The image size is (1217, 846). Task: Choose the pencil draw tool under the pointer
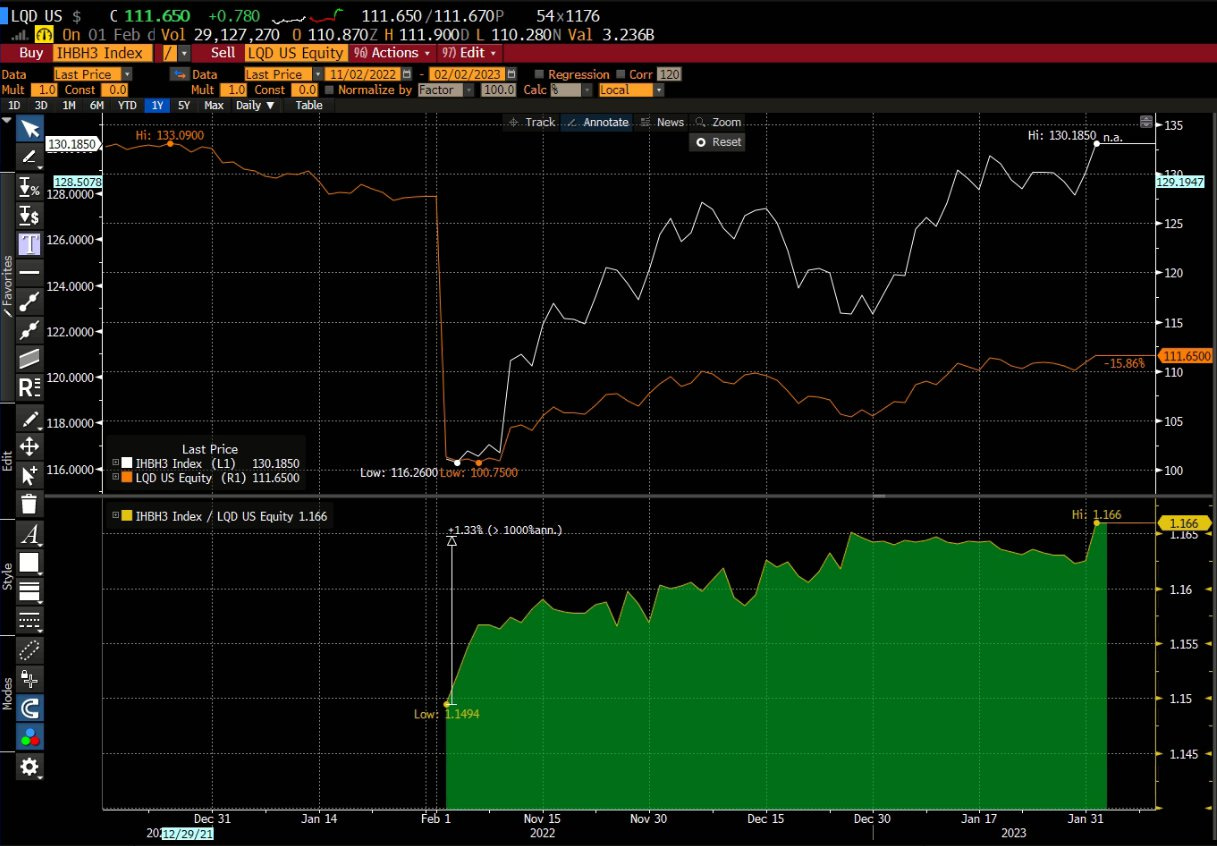point(30,156)
